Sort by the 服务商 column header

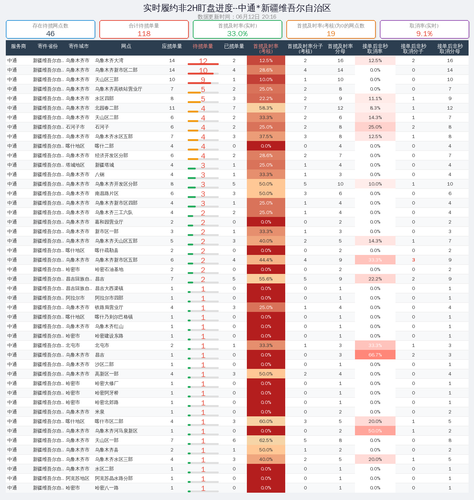pos(18,46)
